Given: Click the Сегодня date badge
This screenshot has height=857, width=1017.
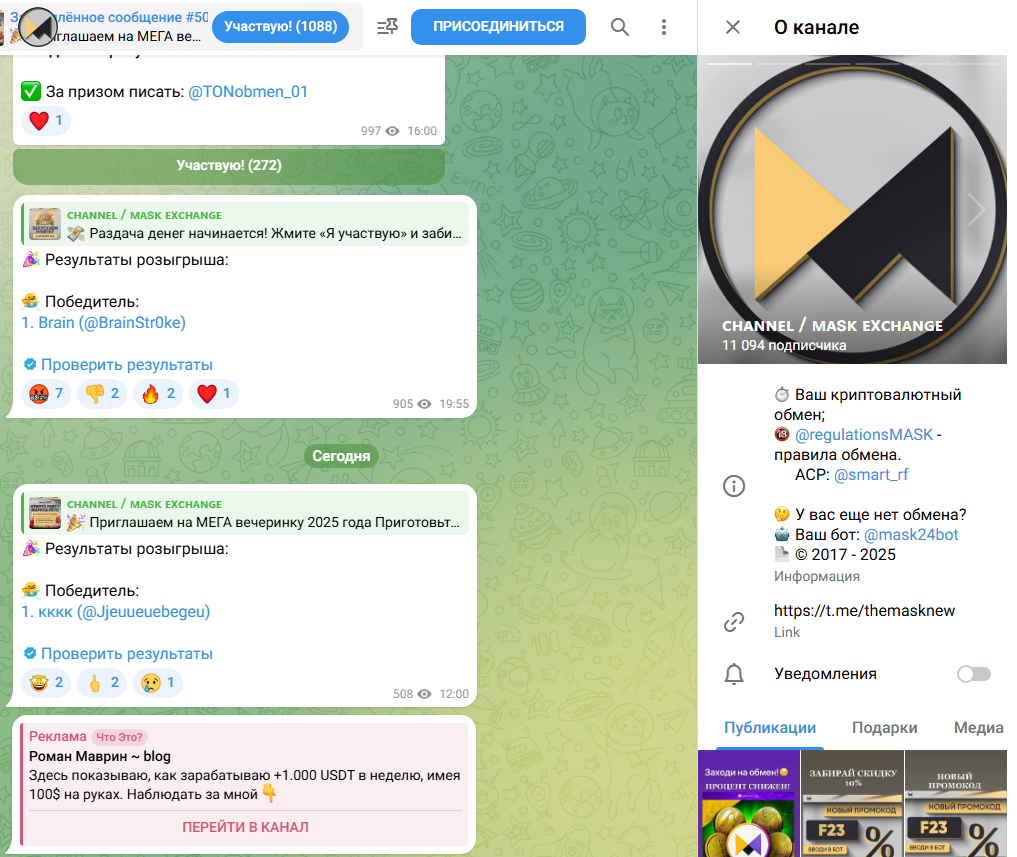Looking at the screenshot, I should (x=341, y=456).
